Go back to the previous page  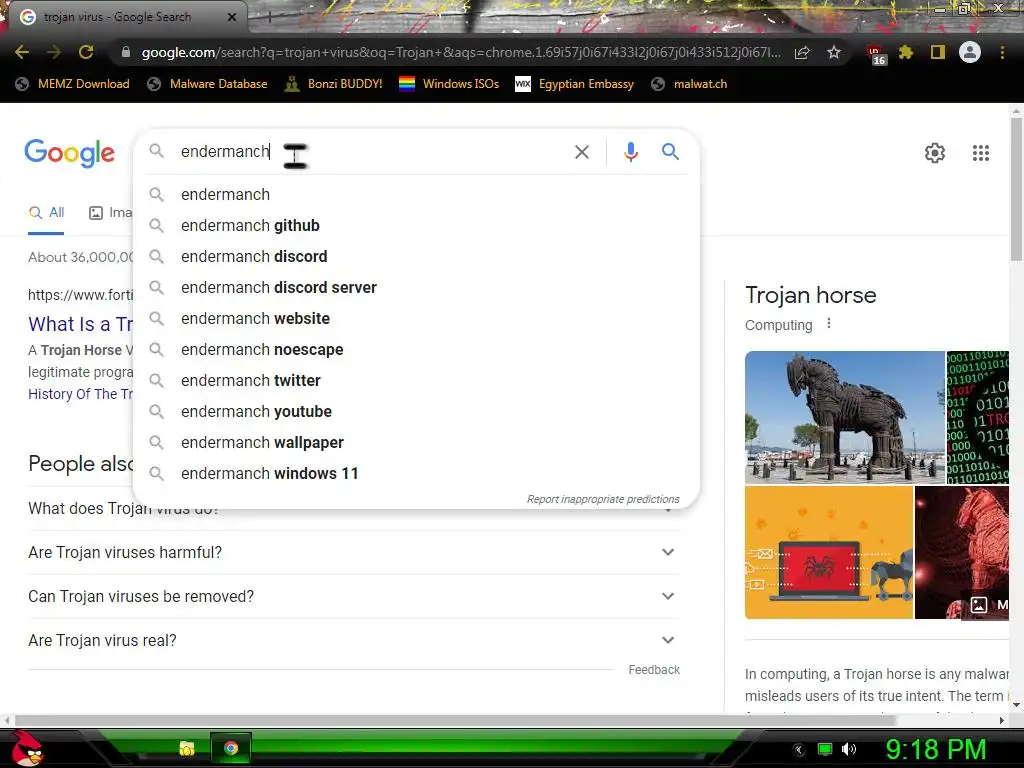tap(22, 52)
